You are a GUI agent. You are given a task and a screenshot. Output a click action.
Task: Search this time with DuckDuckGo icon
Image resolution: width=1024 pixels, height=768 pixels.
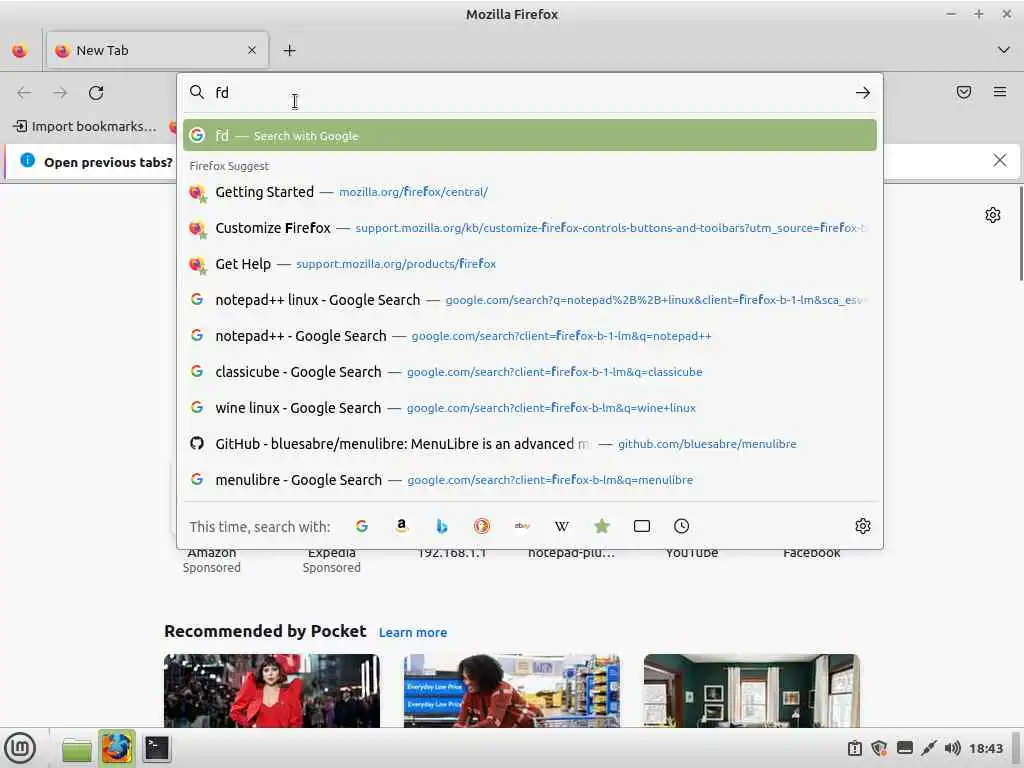click(x=482, y=526)
